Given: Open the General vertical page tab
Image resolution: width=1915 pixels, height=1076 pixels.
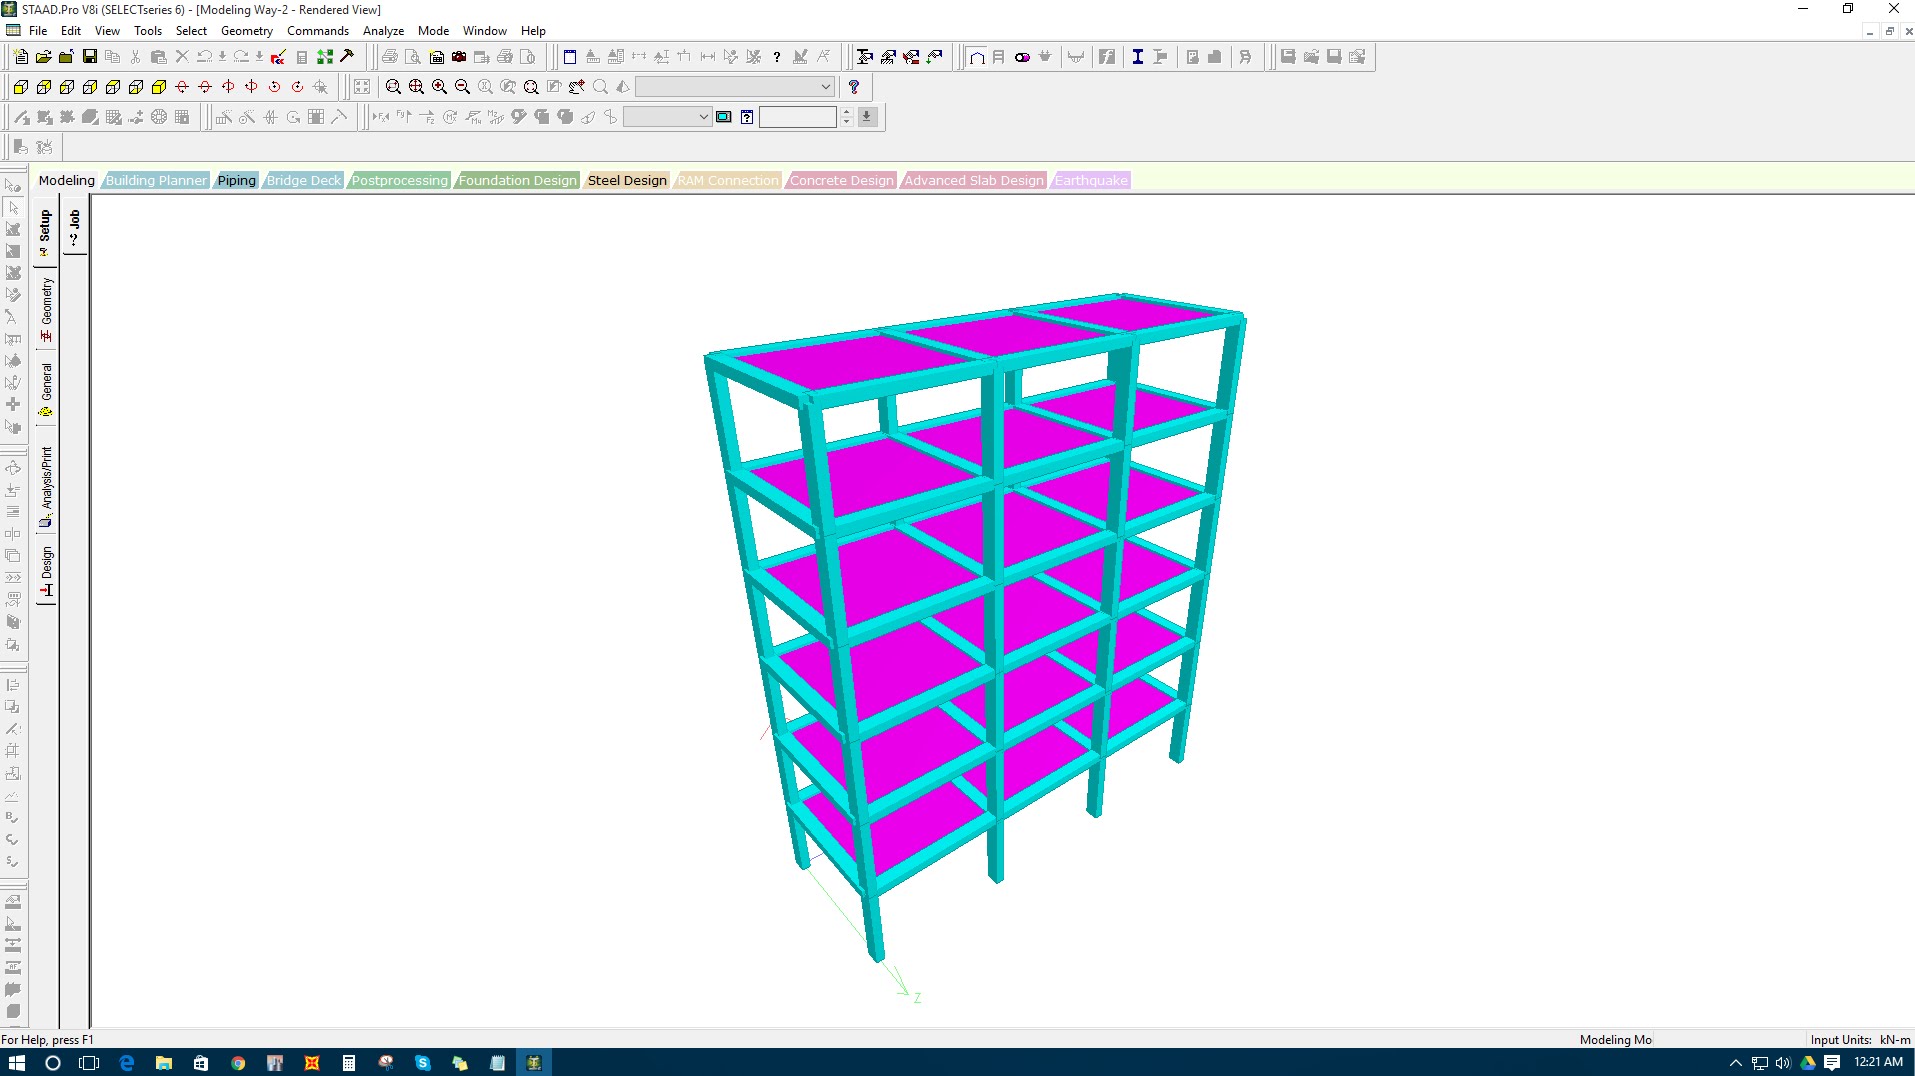Looking at the screenshot, I should click(46, 389).
